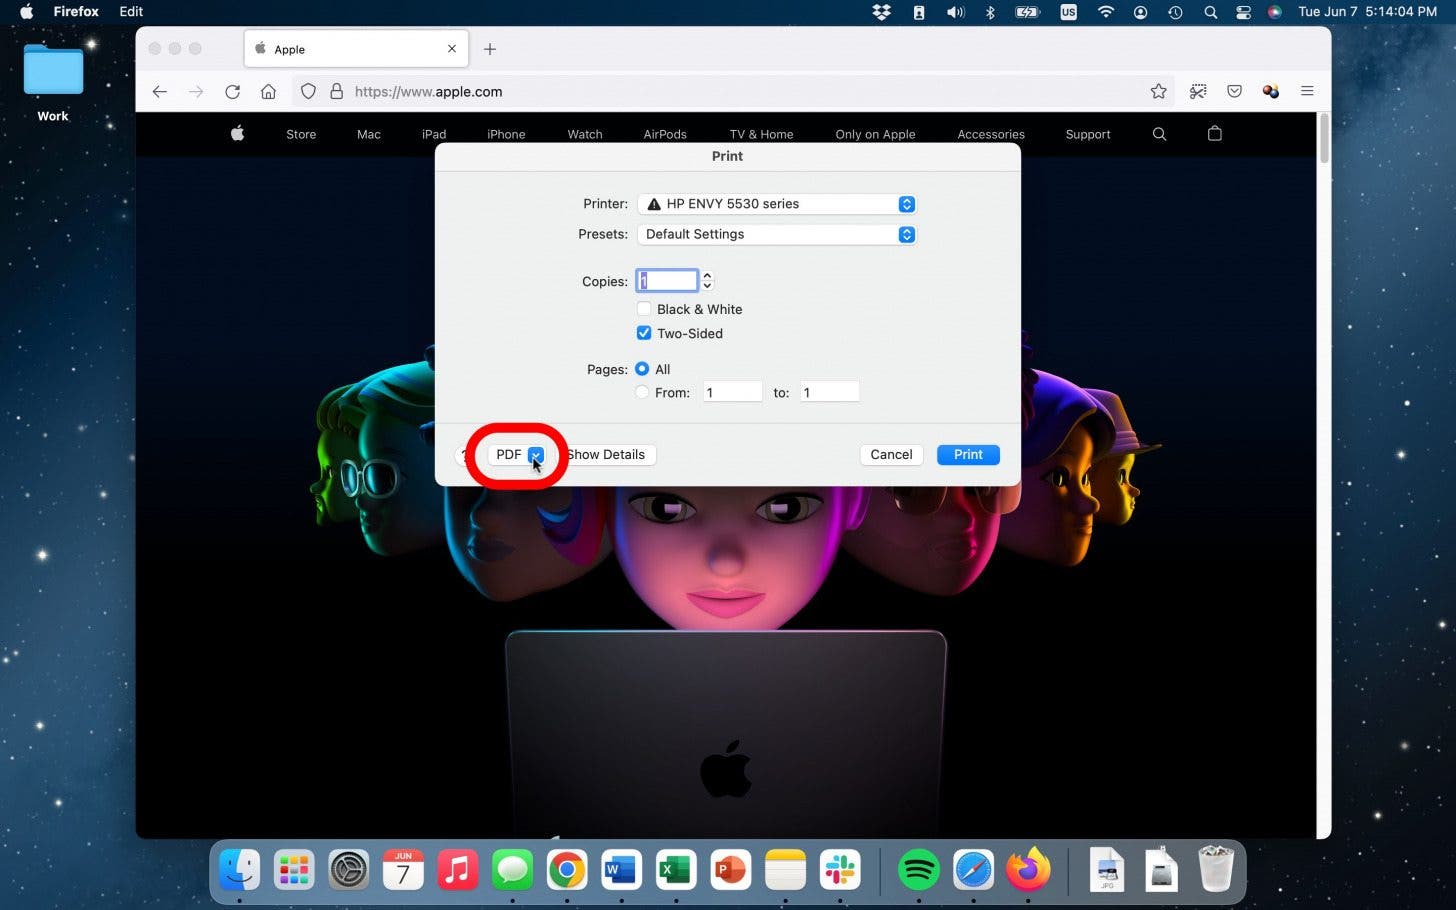Select the From page range radio button
Image resolution: width=1456 pixels, height=910 pixels.
[x=642, y=393]
